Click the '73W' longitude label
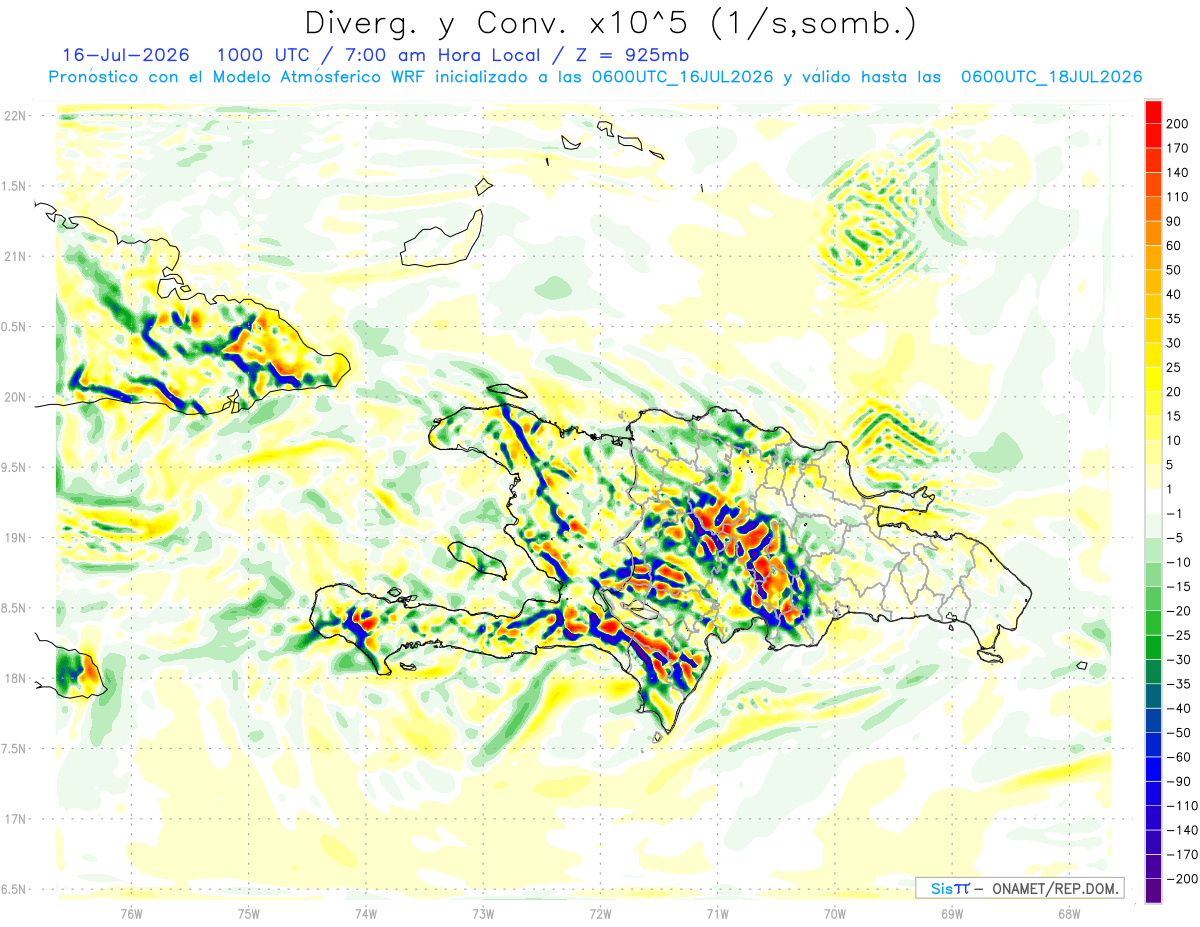The height and width of the screenshot is (927, 1200). tap(483, 914)
